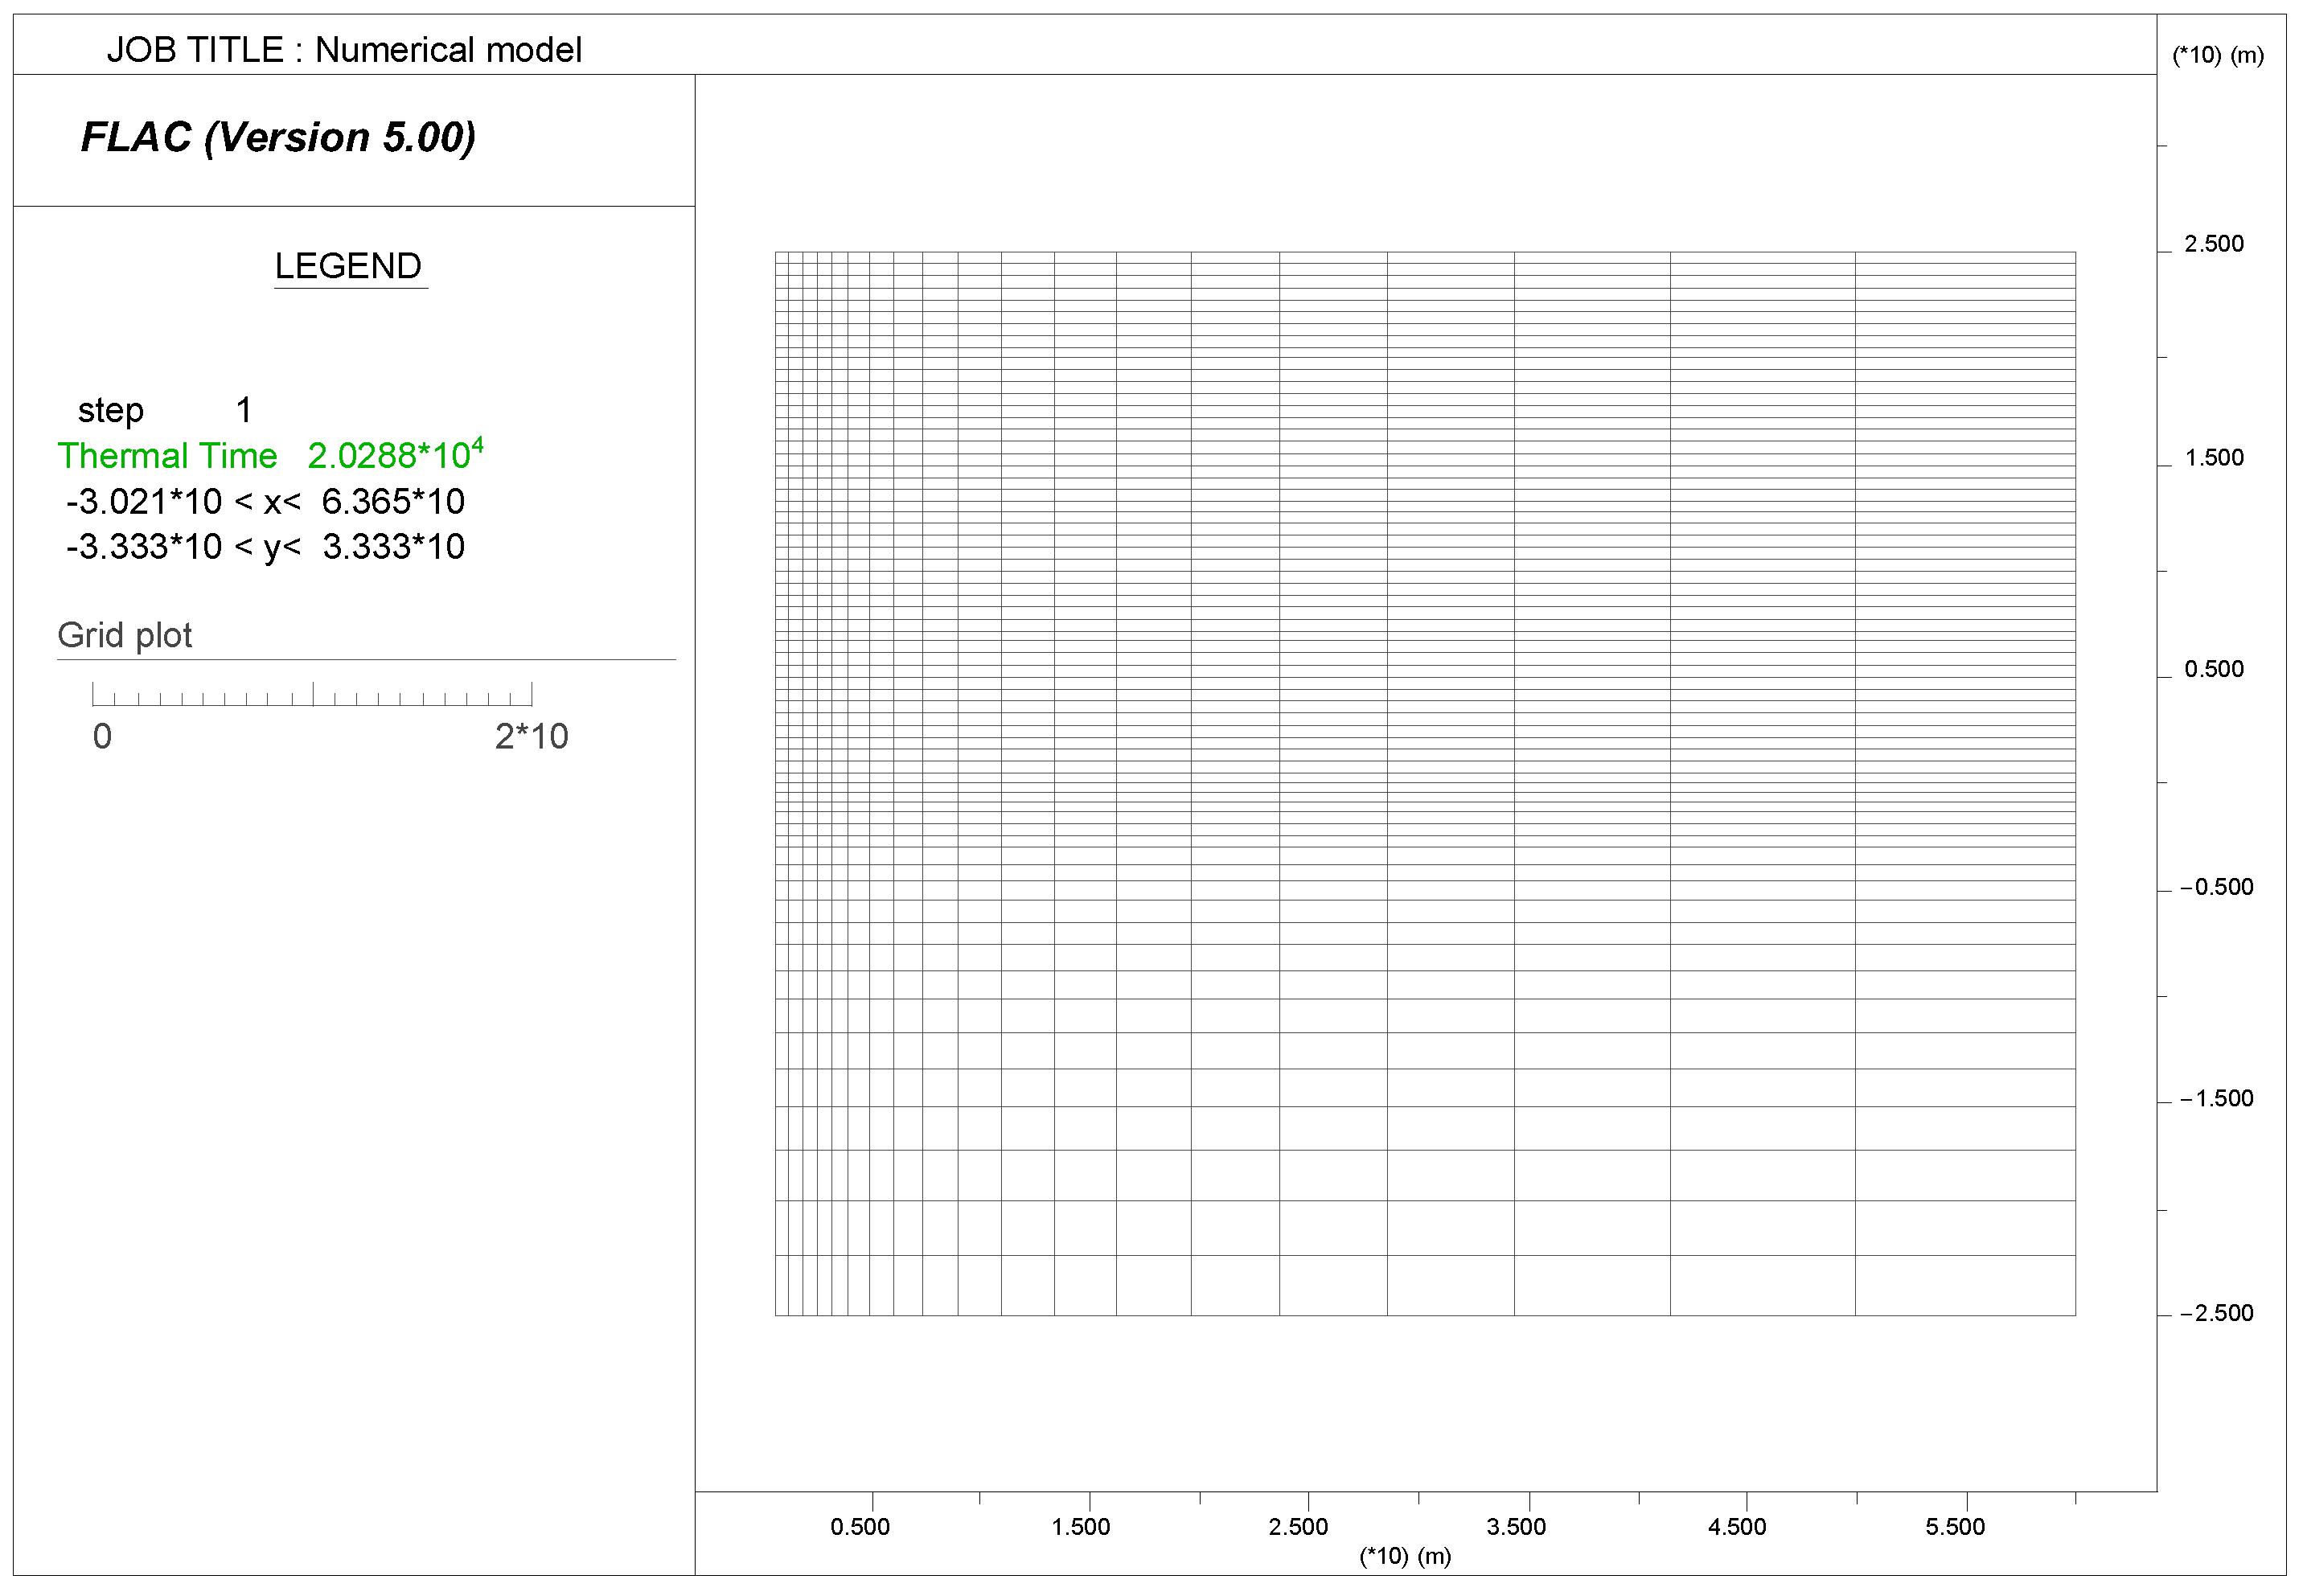The width and height of the screenshot is (2303, 1596).
Task: Click the 3.500 x-axis tick label
Action: (x=1516, y=1527)
